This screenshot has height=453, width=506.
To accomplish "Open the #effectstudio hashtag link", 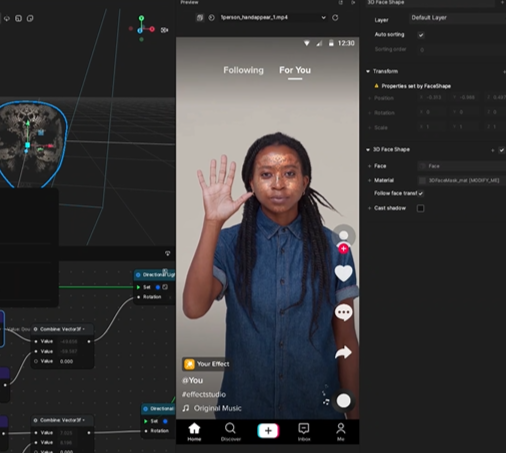I will coord(204,394).
